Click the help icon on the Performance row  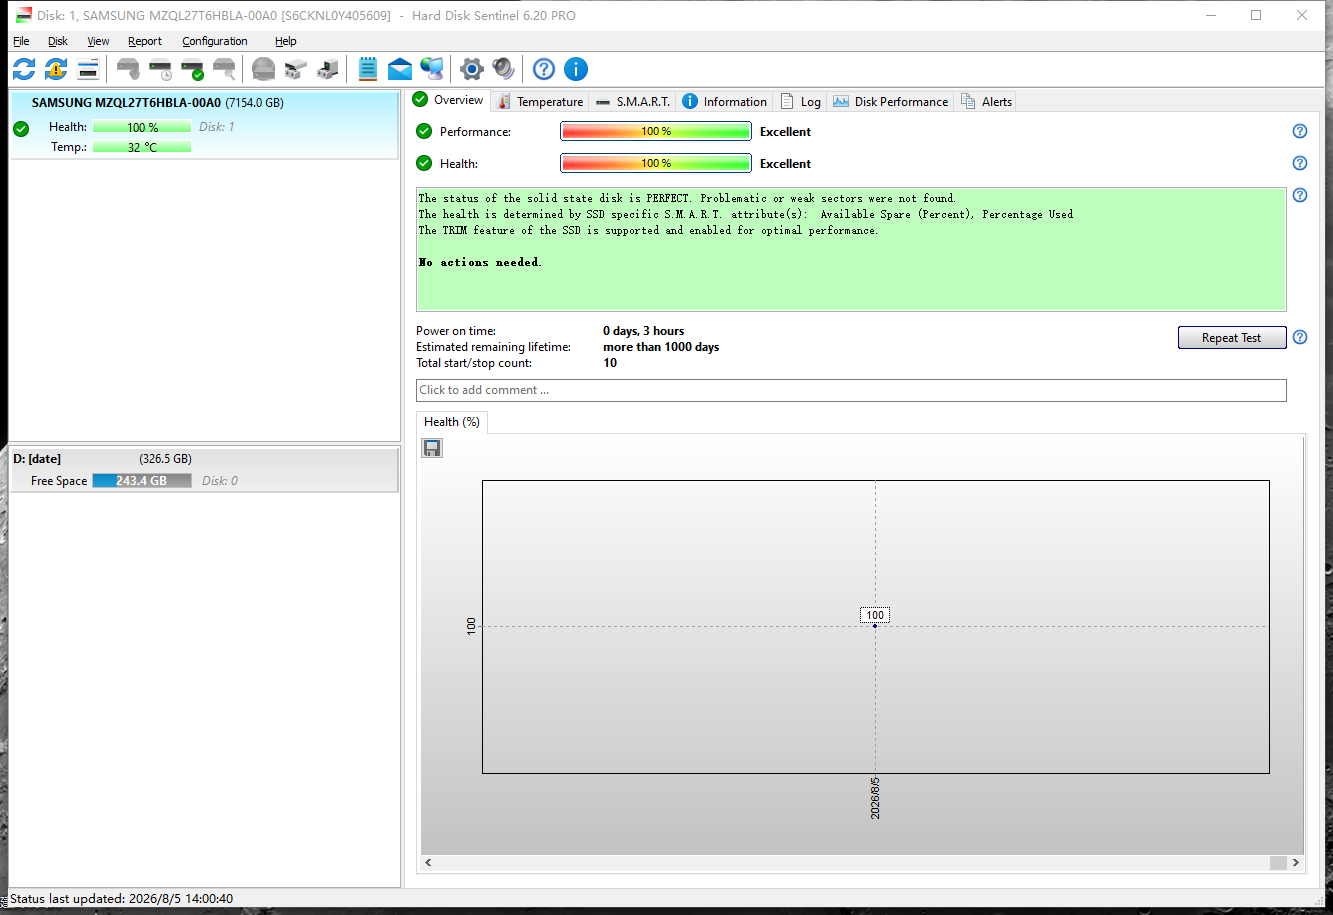tap(1300, 131)
